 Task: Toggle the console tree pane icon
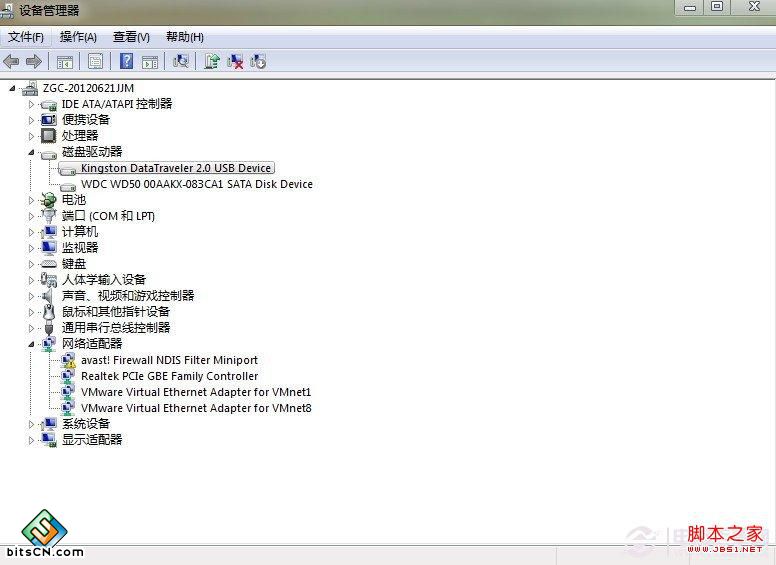[65, 62]
